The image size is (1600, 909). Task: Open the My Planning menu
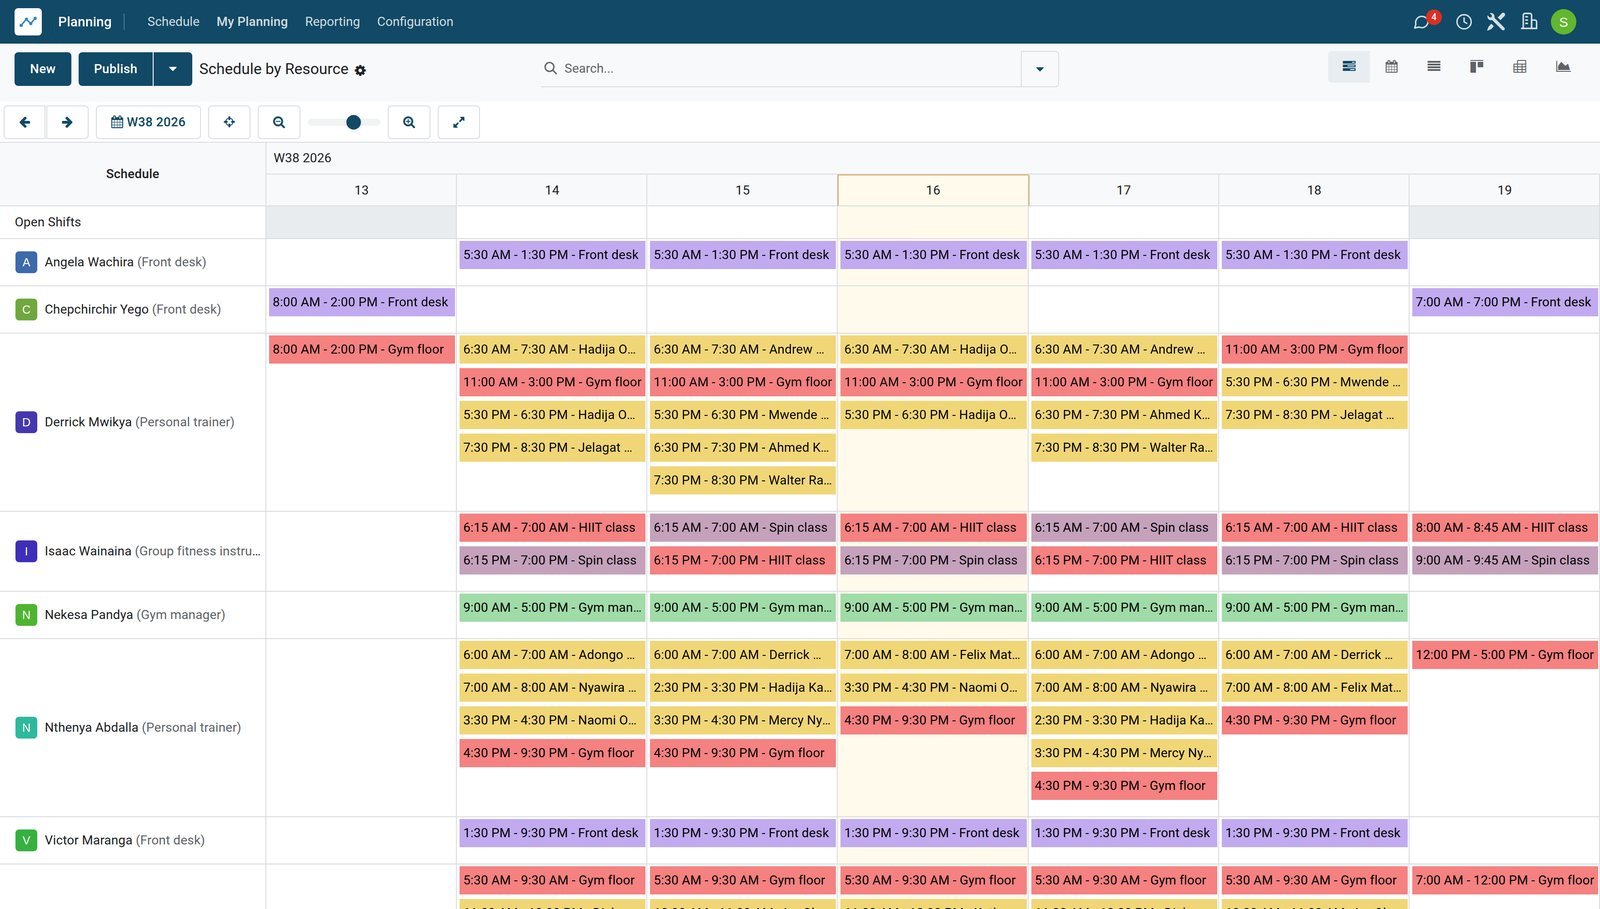pyautogui.click(x=252, y=21)
